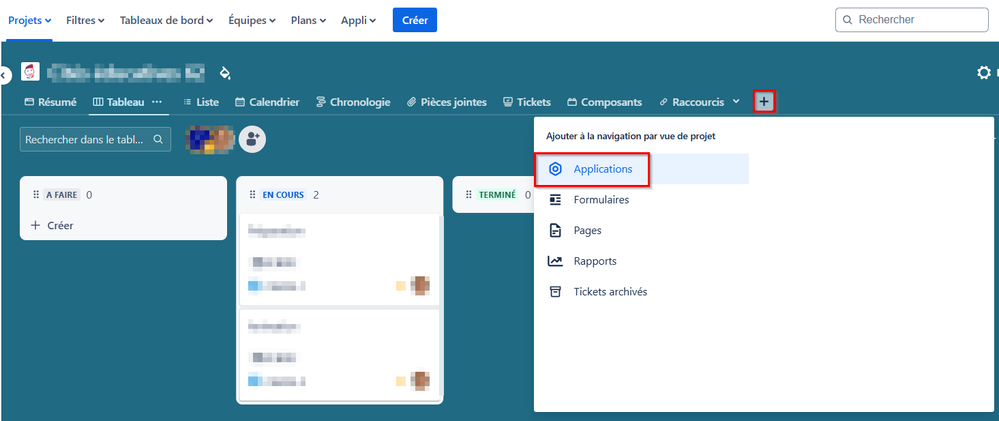999x421 pixels.
Task: Click the plus icon to add a view
Action: (x=764, y=102)
